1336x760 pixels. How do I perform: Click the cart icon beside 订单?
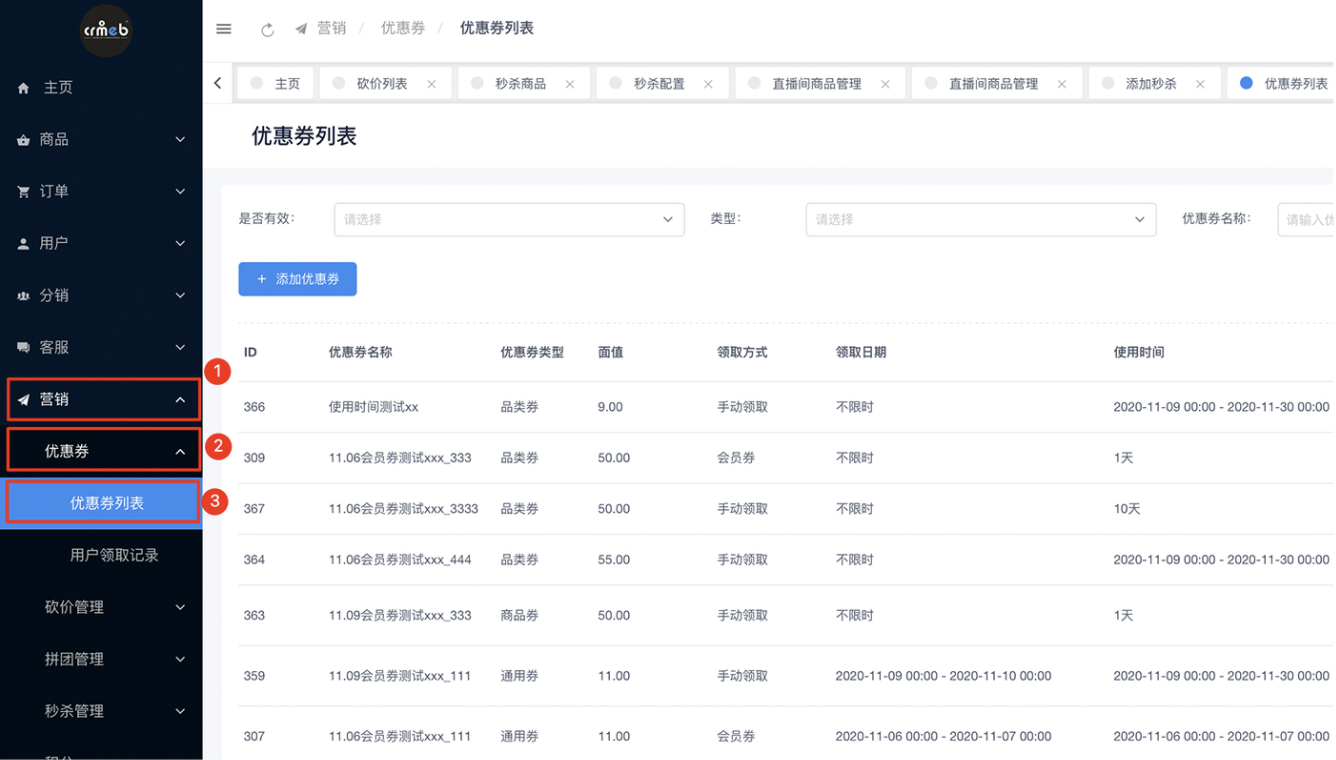(23, 192)
